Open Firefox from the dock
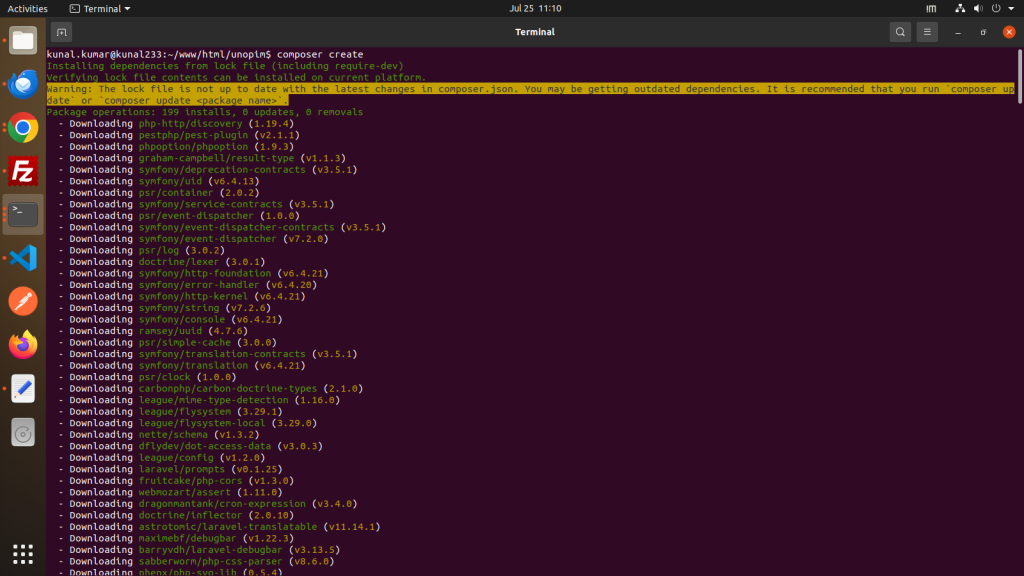 pyautogui.click(x=23, y=345)
